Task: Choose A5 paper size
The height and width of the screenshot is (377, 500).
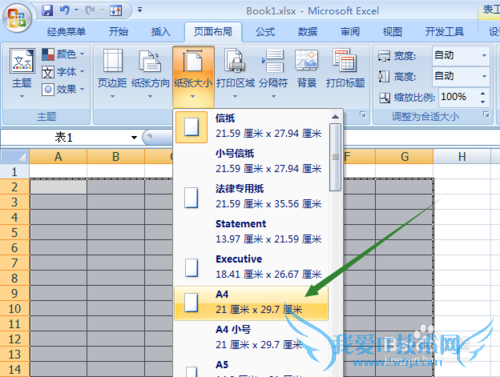Action: [x=252, y=367]
